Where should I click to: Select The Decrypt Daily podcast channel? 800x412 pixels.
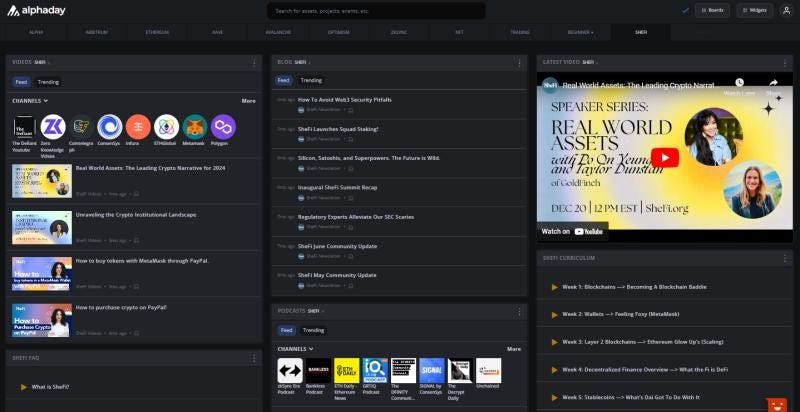460,370
